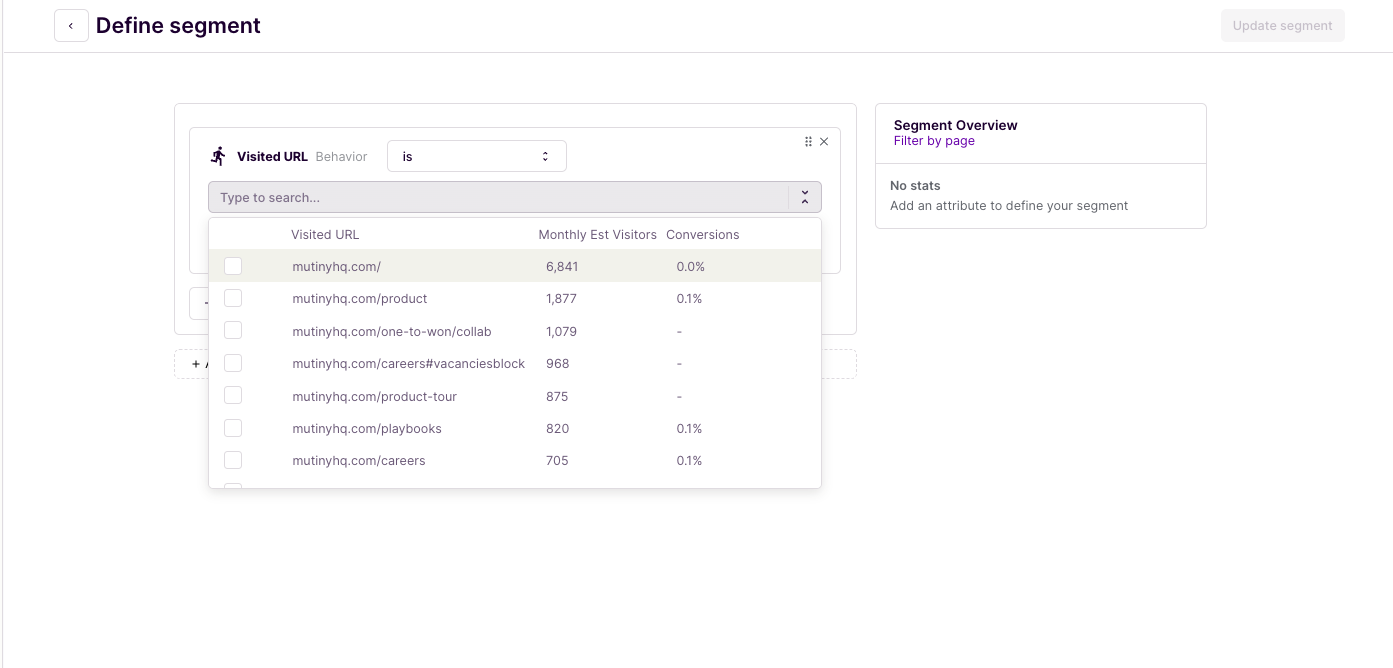Click the Update segment button
1393x668 pixels.
click(x=1282, y=26)
